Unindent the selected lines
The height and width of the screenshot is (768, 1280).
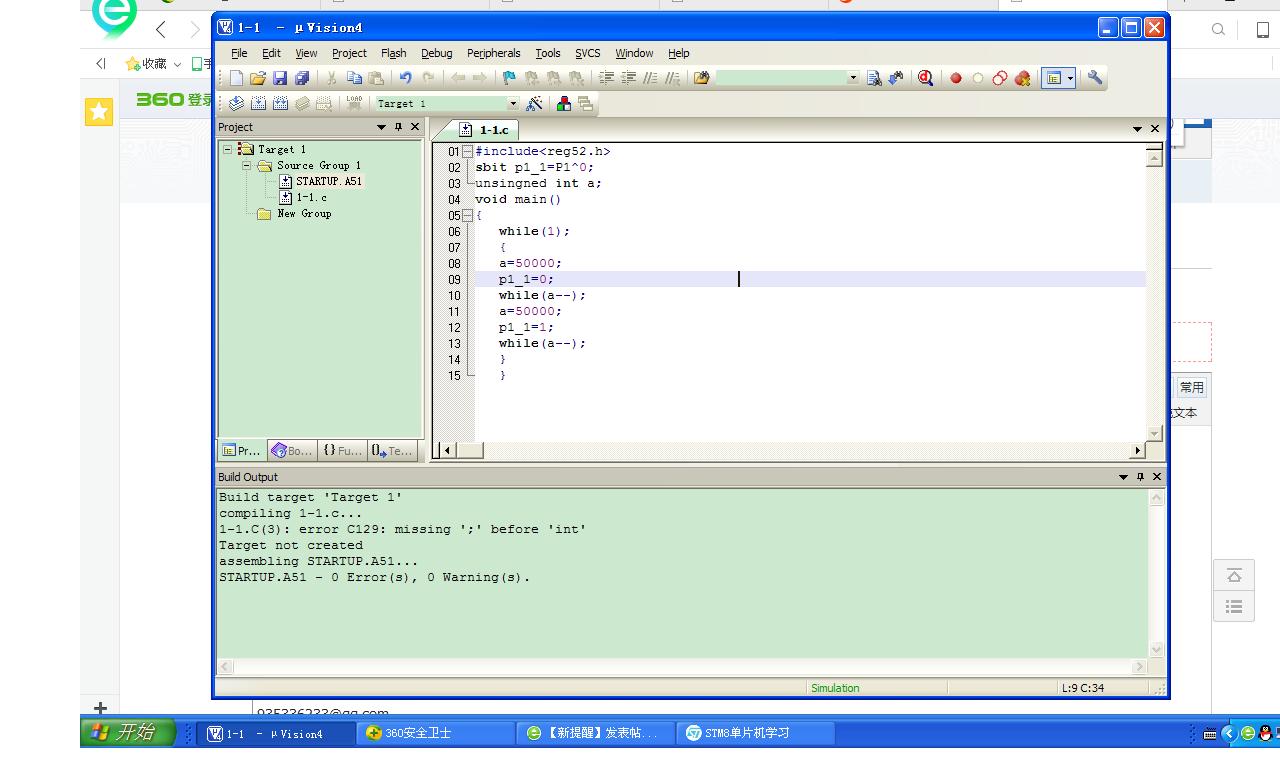[x=629, y=78]
